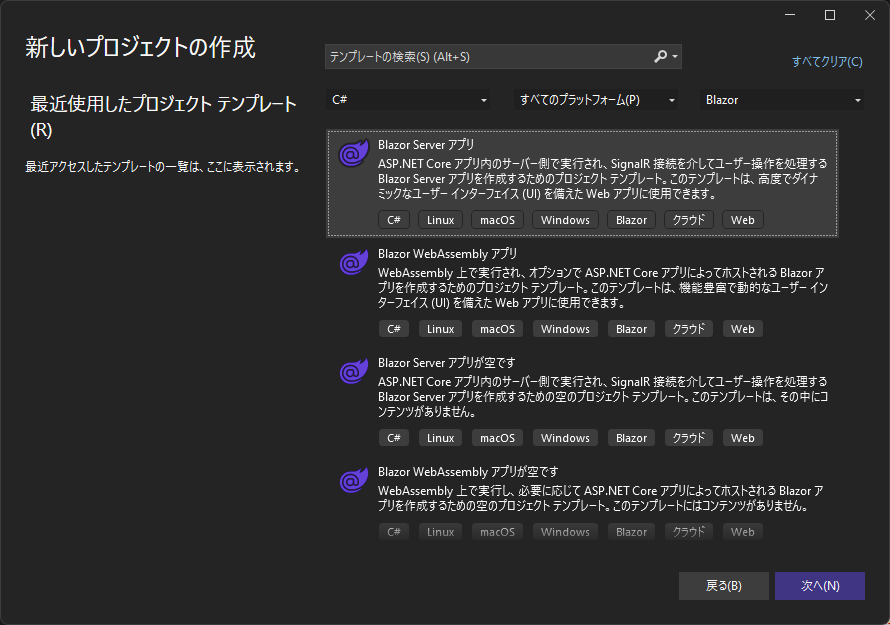Click Linux tag under Blazor WebAssembly アプリ
Screen dimensions: 890x625
[440, 329]
